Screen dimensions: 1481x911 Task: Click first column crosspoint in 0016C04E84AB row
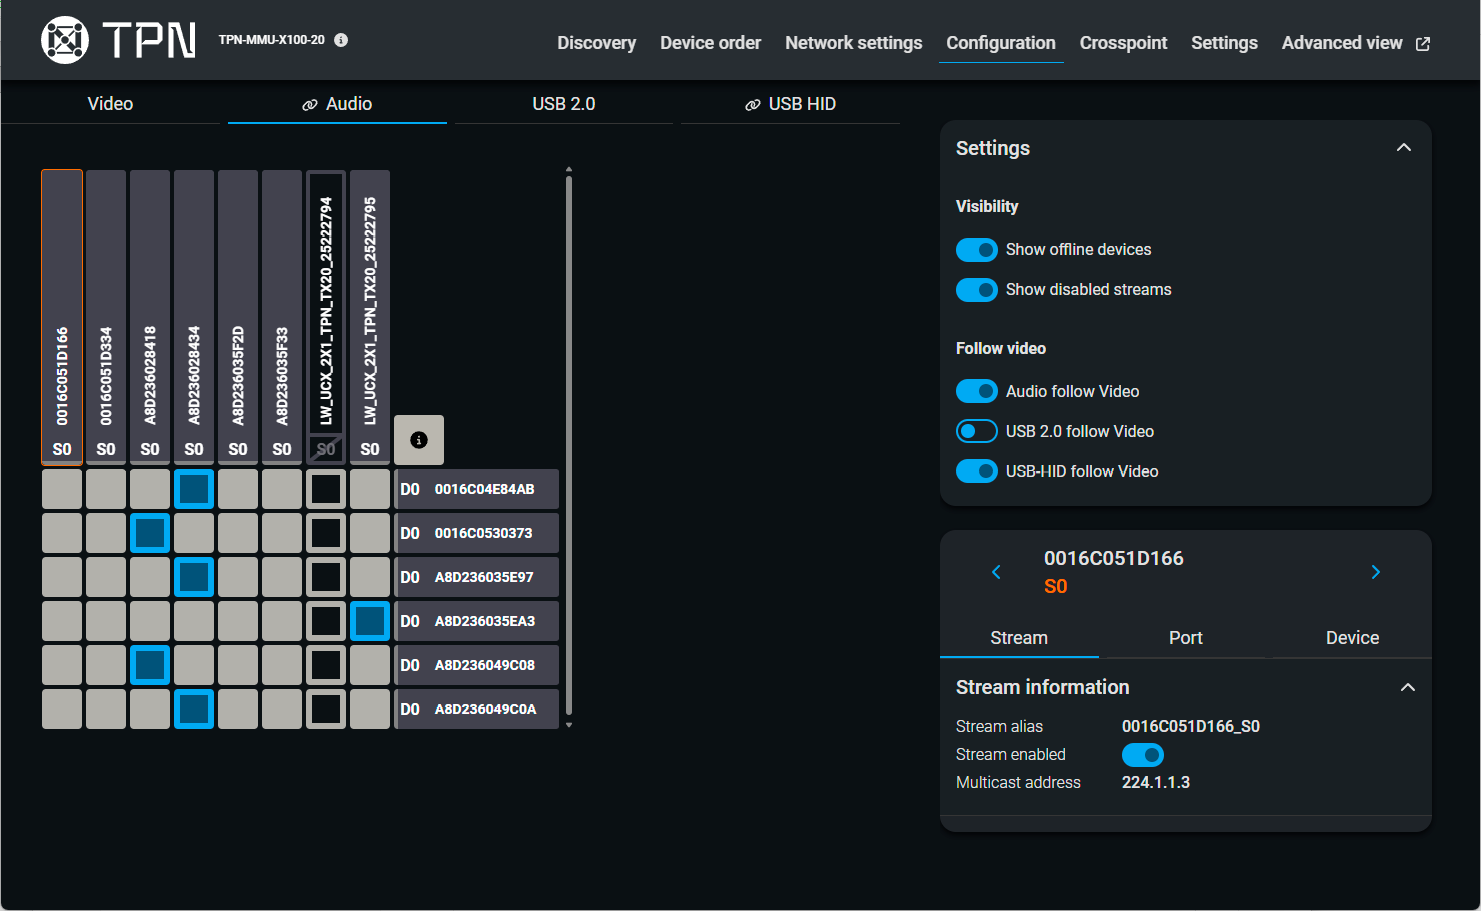pyautogui.click(x=62, y=489)
